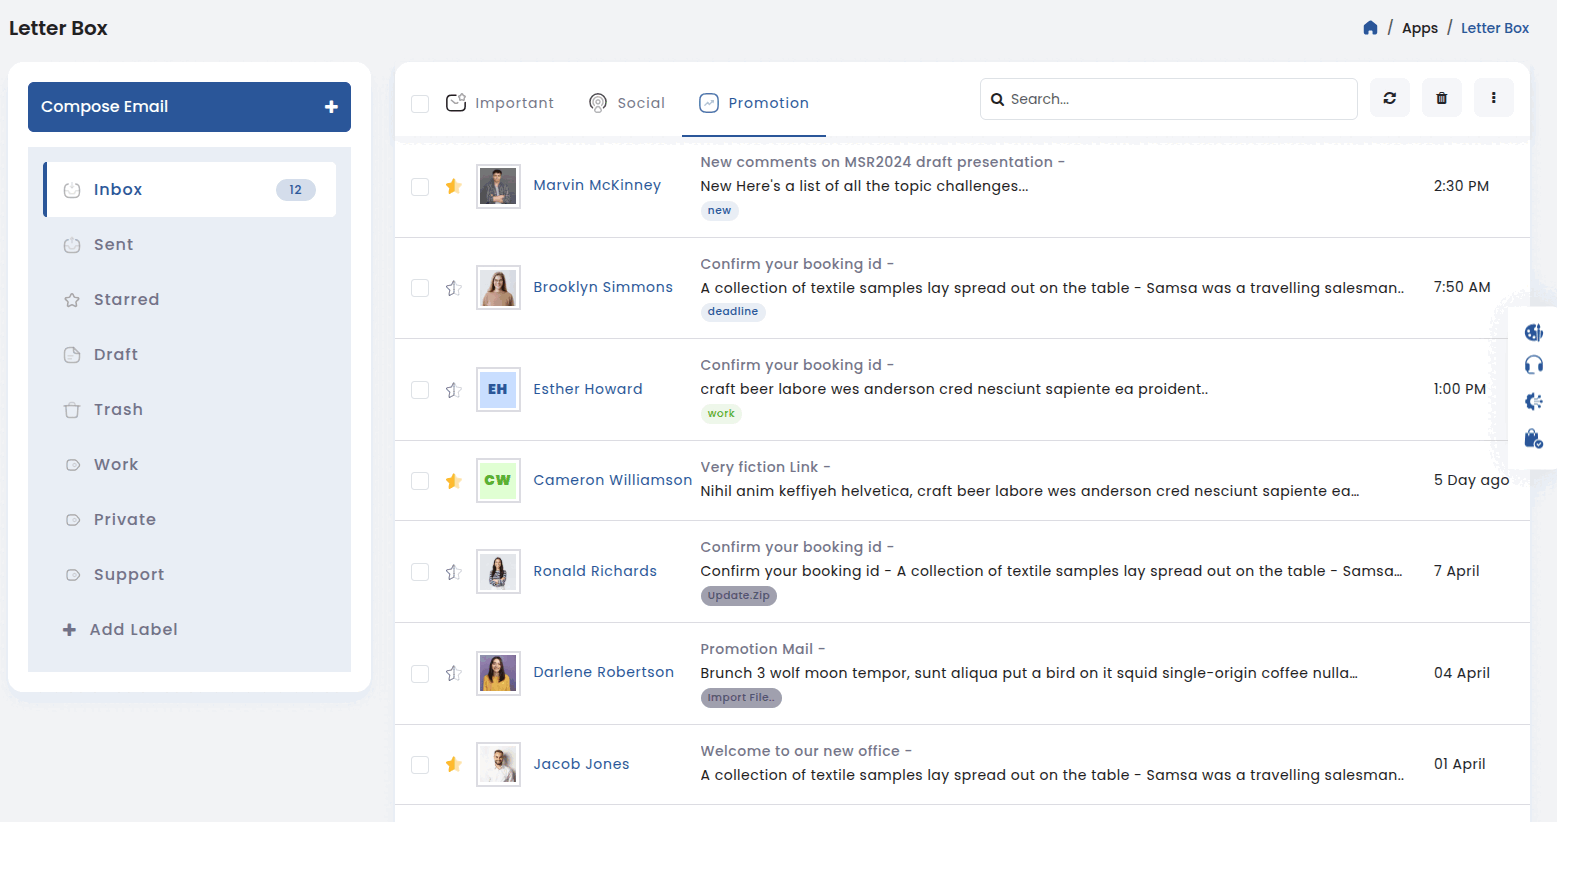Click sender name Darlene Robertson
The width and height of the screenshot is (1583, 893).
[x=603, y=672]
